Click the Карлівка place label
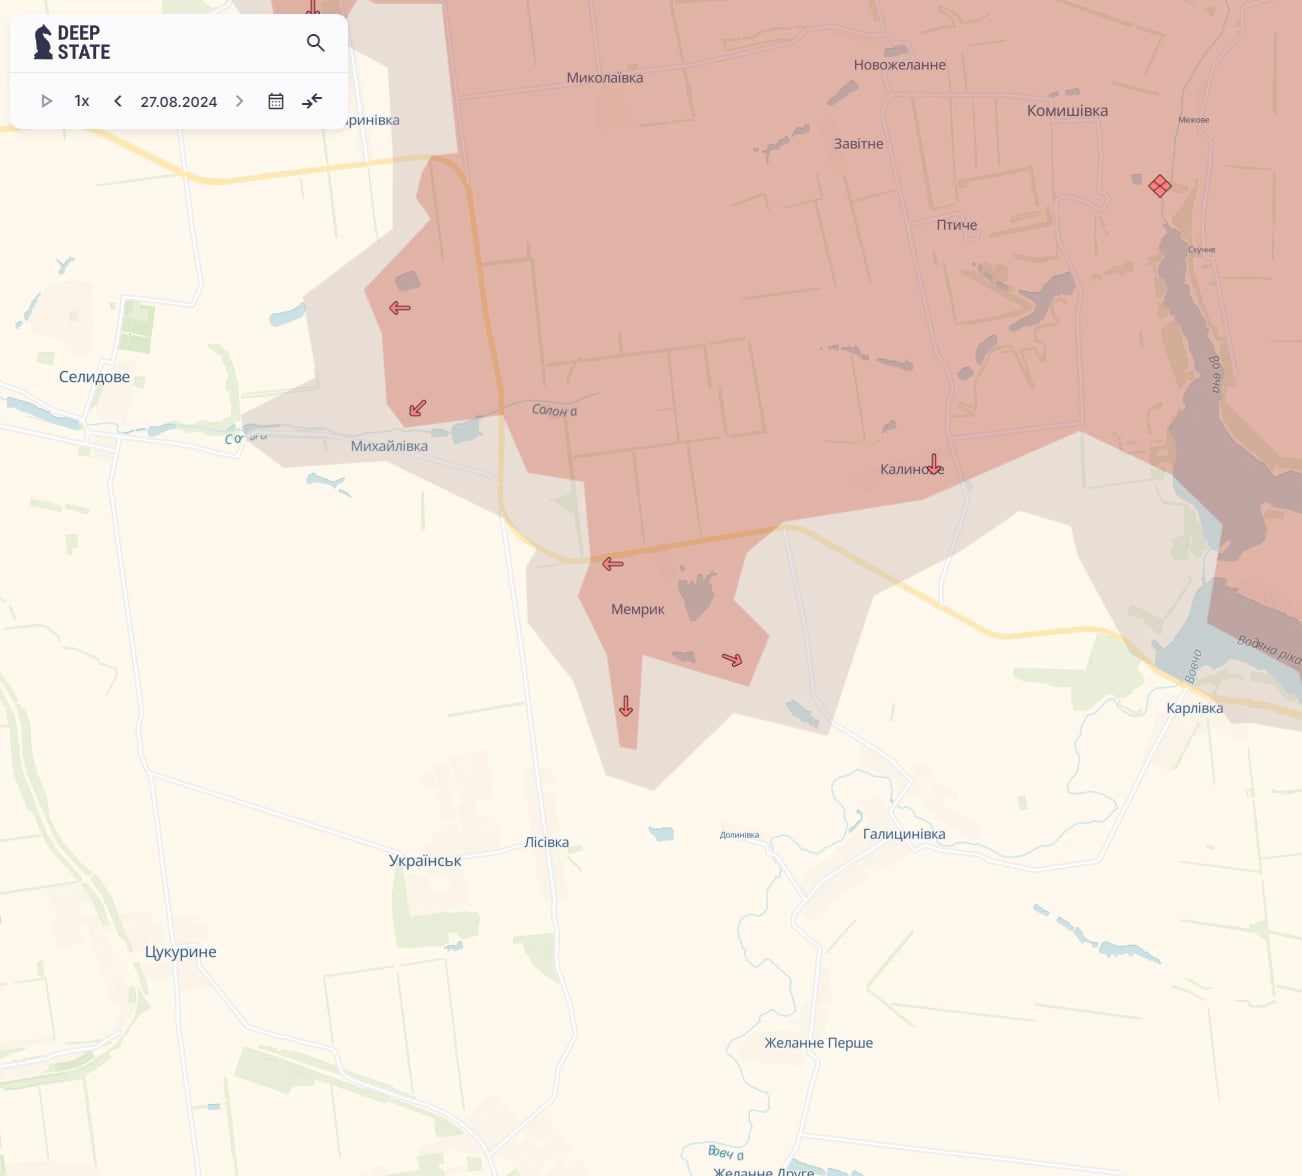The width and height of the screenshot is (1302, 1176). point(1194,708)
